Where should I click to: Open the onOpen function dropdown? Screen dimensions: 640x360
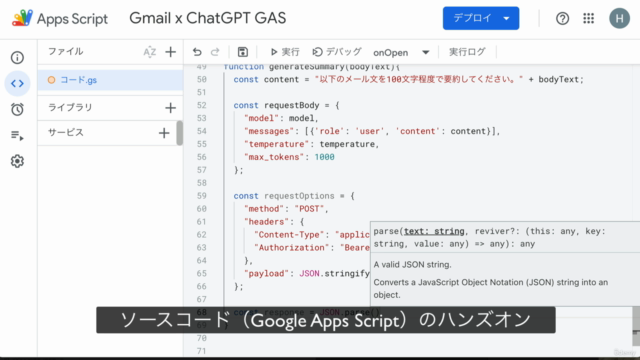click(401, 52)
